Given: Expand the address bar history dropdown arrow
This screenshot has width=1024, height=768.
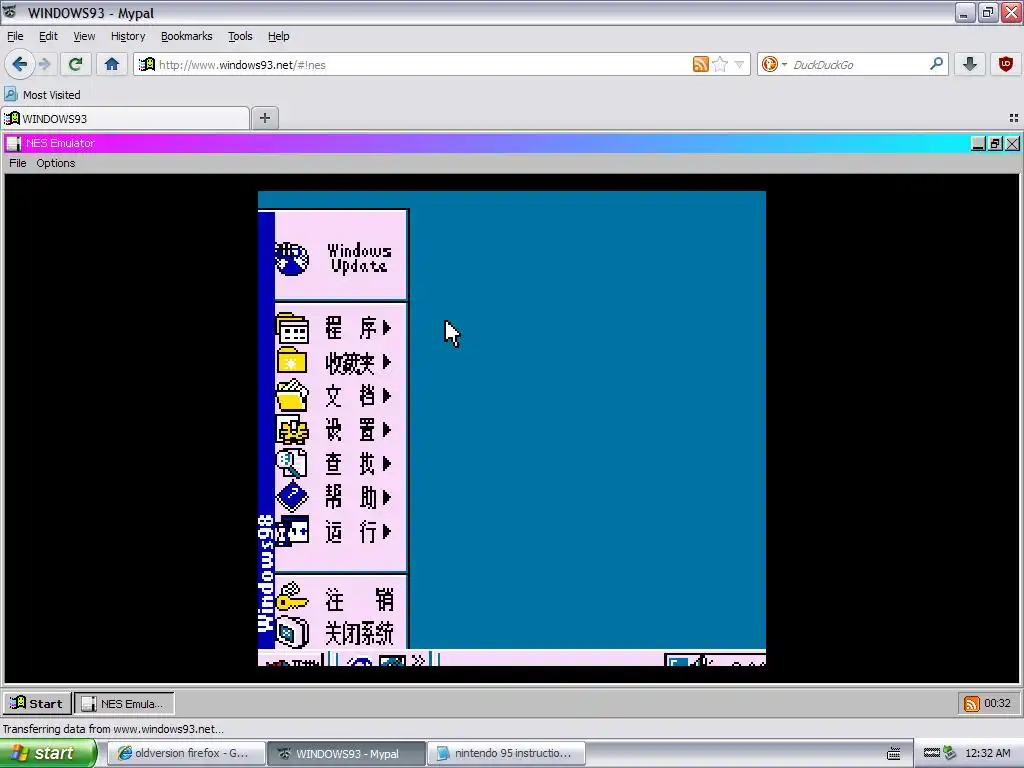Looking at the screenshot, I should click(739, 65).
